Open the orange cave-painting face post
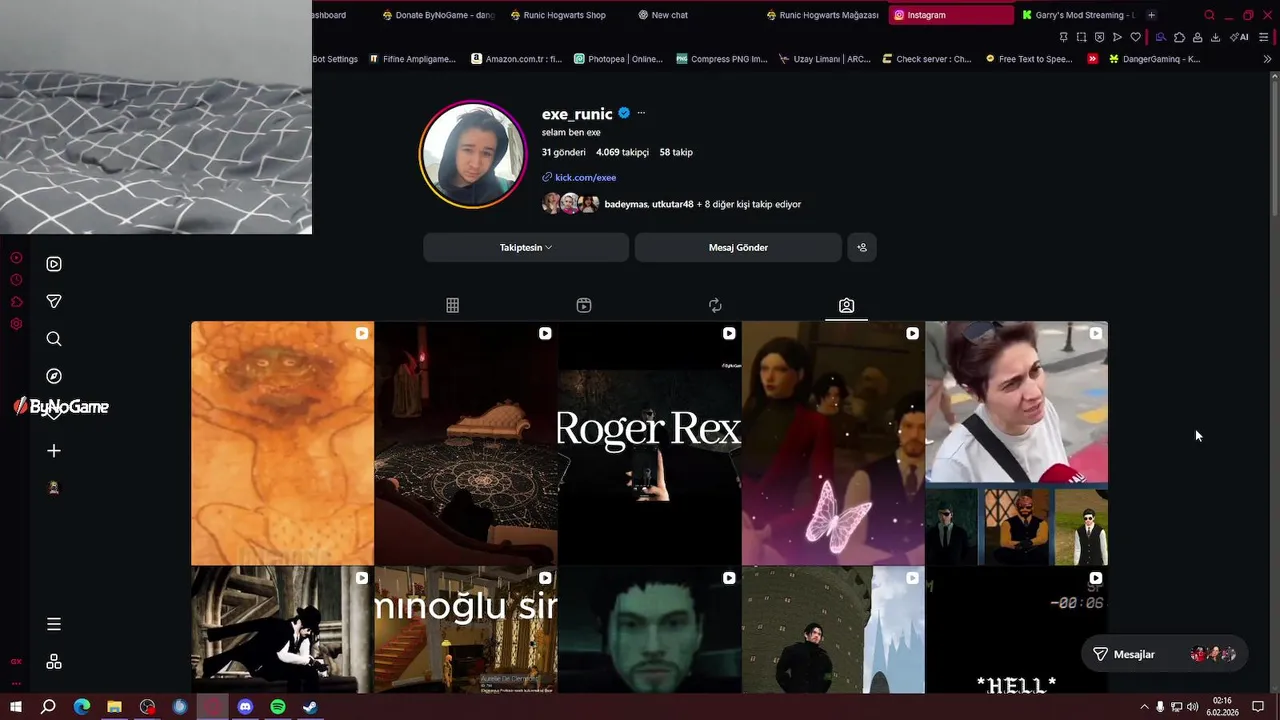1280x720 pixels. tap(282, 443)
